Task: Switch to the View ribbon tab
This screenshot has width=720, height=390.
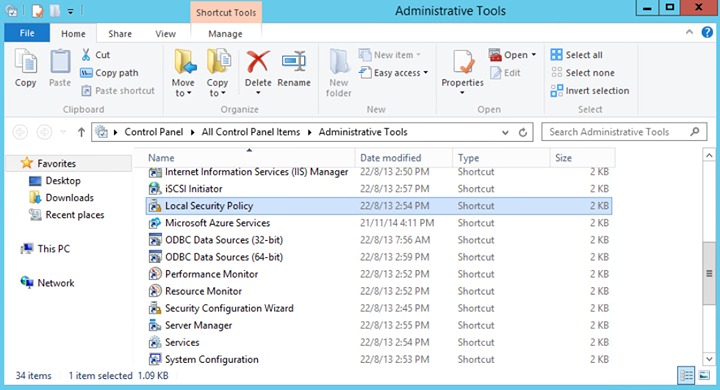Action: point(165,34)
